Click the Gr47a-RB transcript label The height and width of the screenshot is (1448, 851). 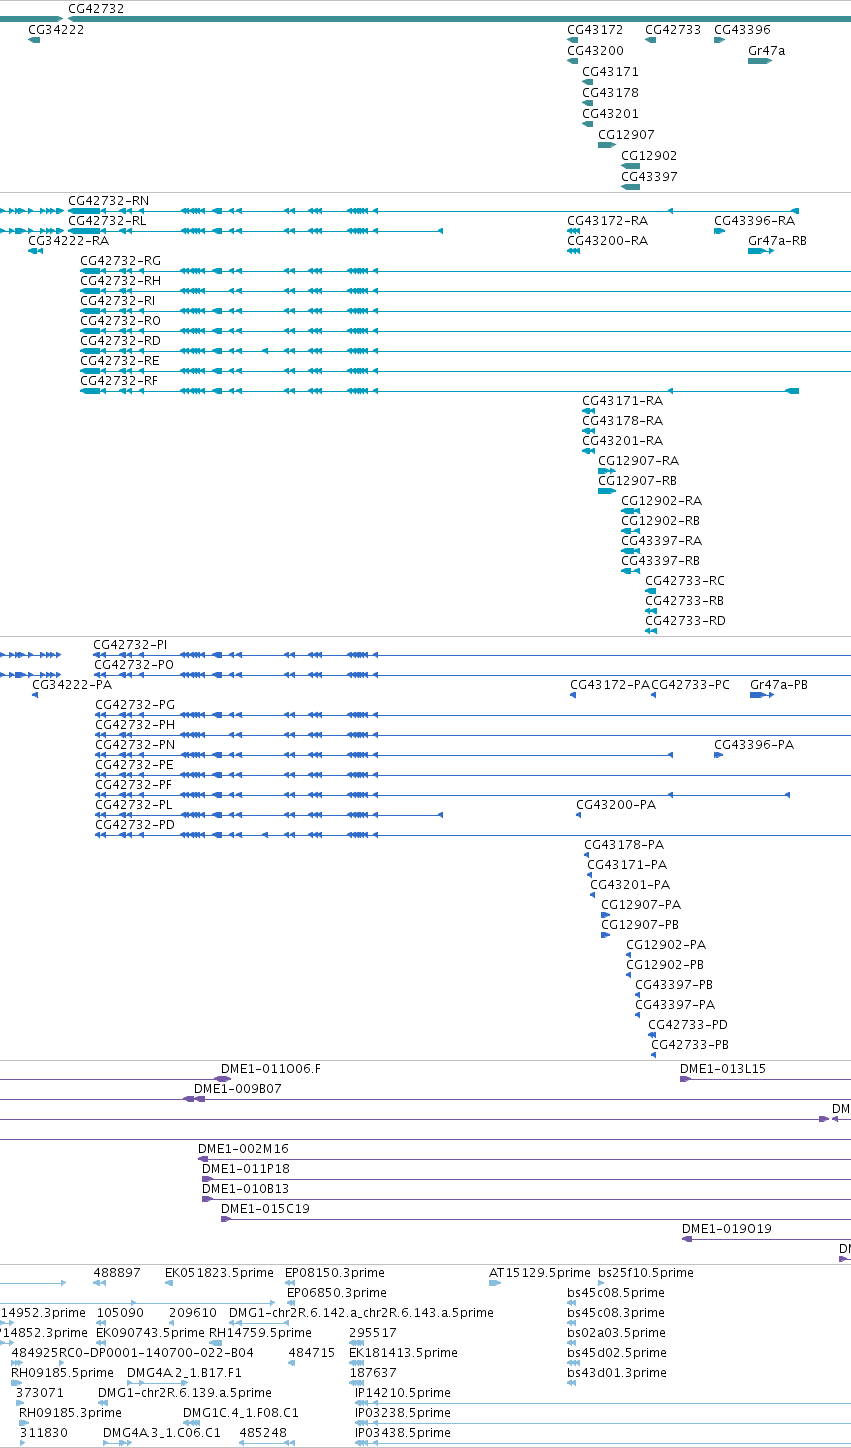click(777, 241)
